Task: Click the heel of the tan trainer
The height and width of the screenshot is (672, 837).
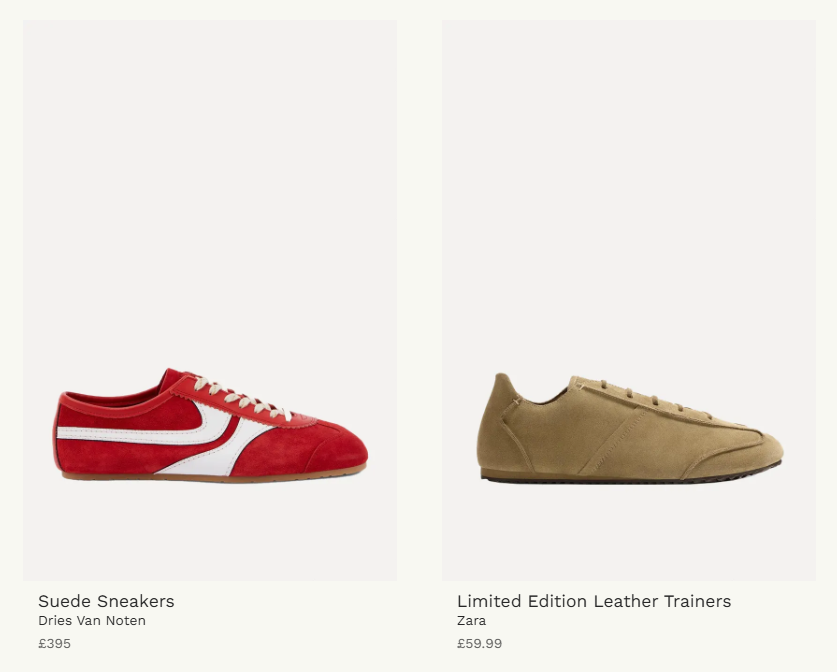Action: point(496,422)
